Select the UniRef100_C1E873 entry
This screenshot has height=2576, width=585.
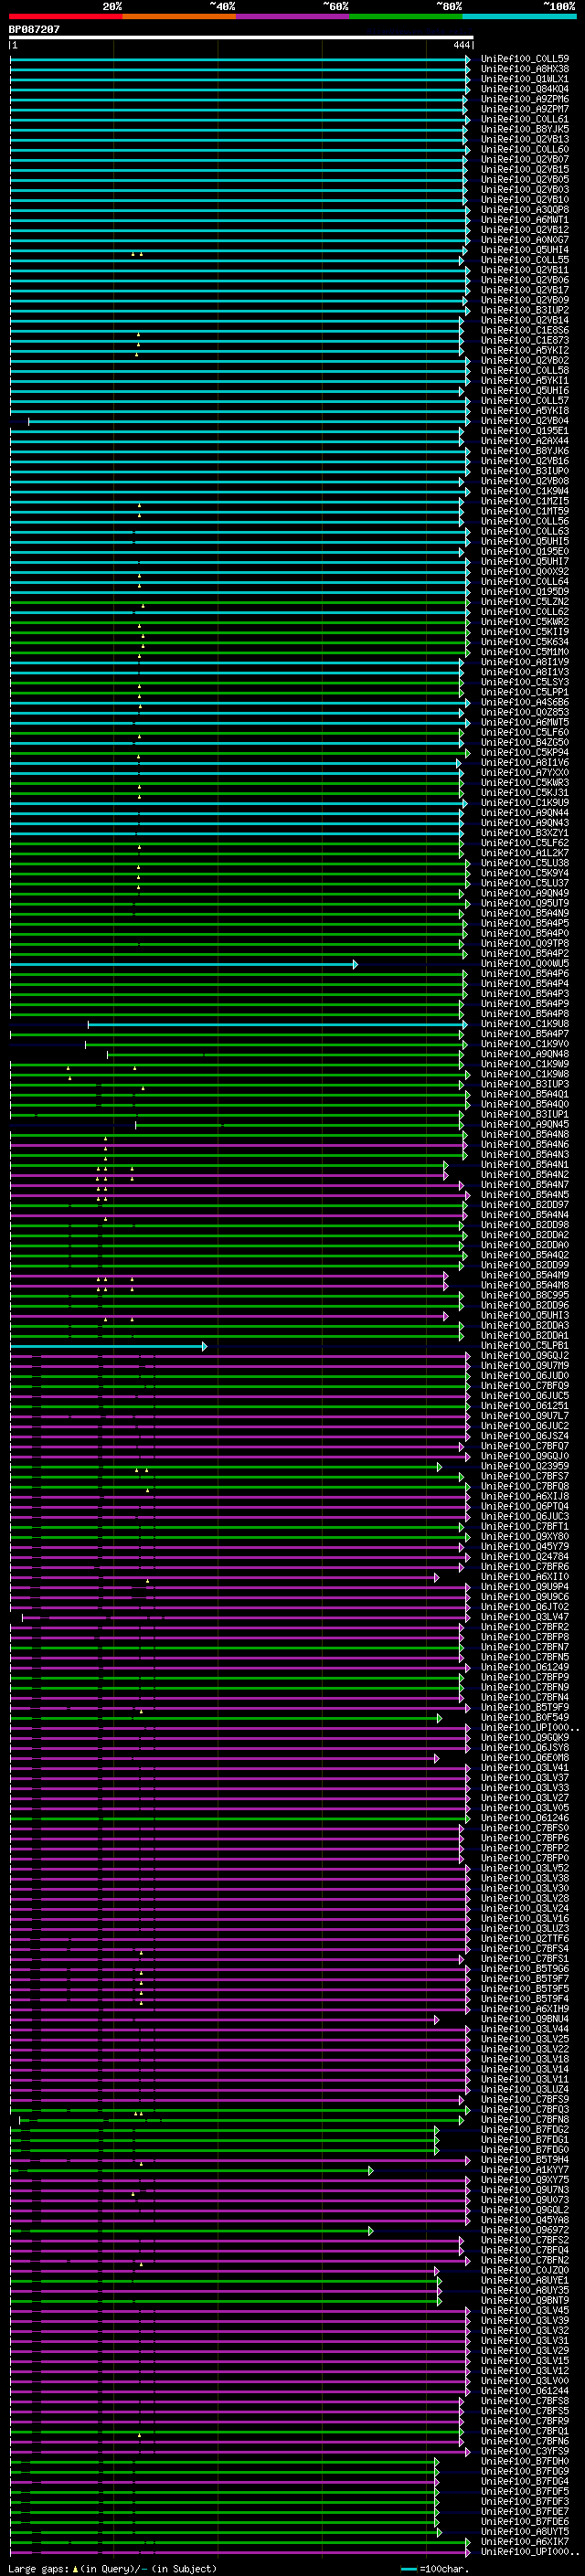click(x=525, y=340)
